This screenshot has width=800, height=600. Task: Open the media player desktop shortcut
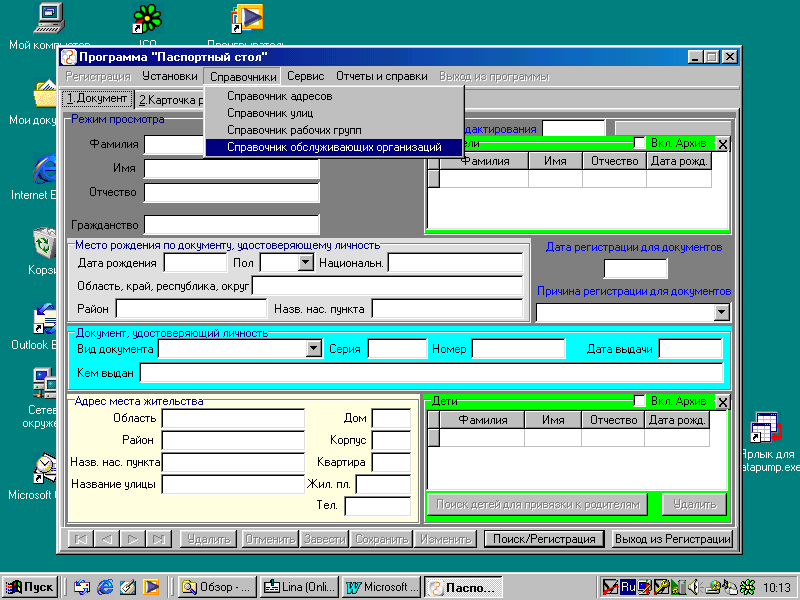247,19
